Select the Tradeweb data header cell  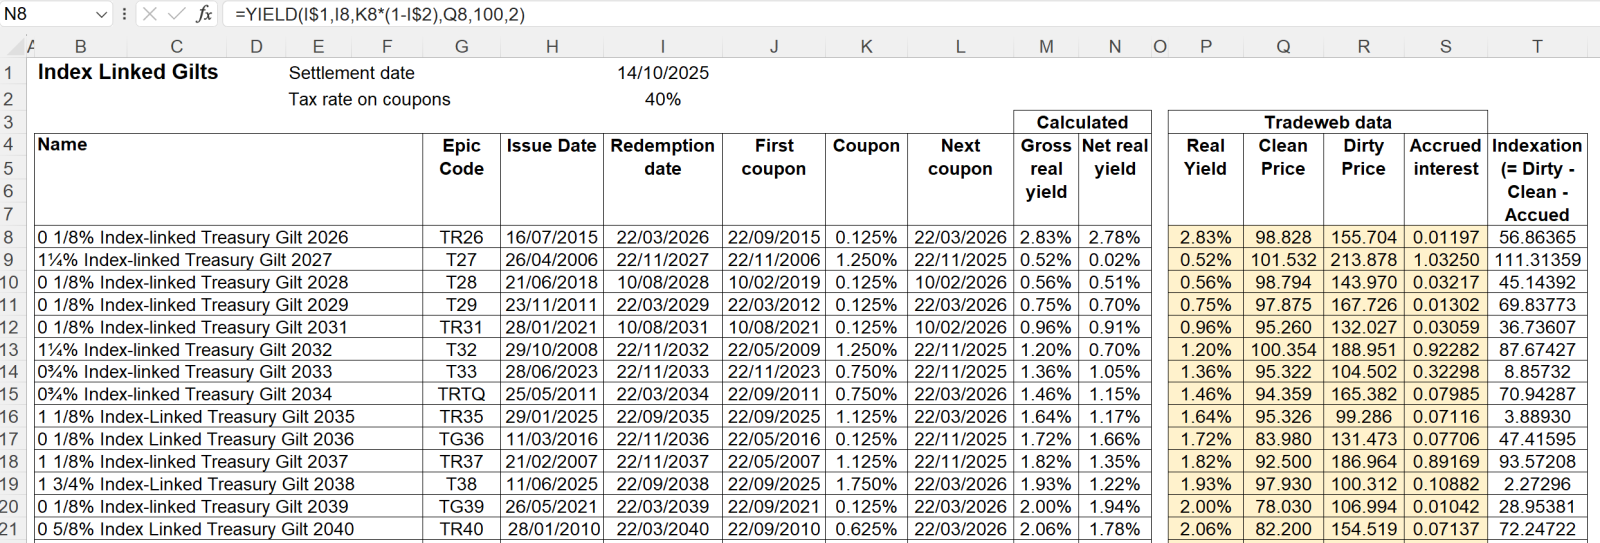pos(1327,122)
